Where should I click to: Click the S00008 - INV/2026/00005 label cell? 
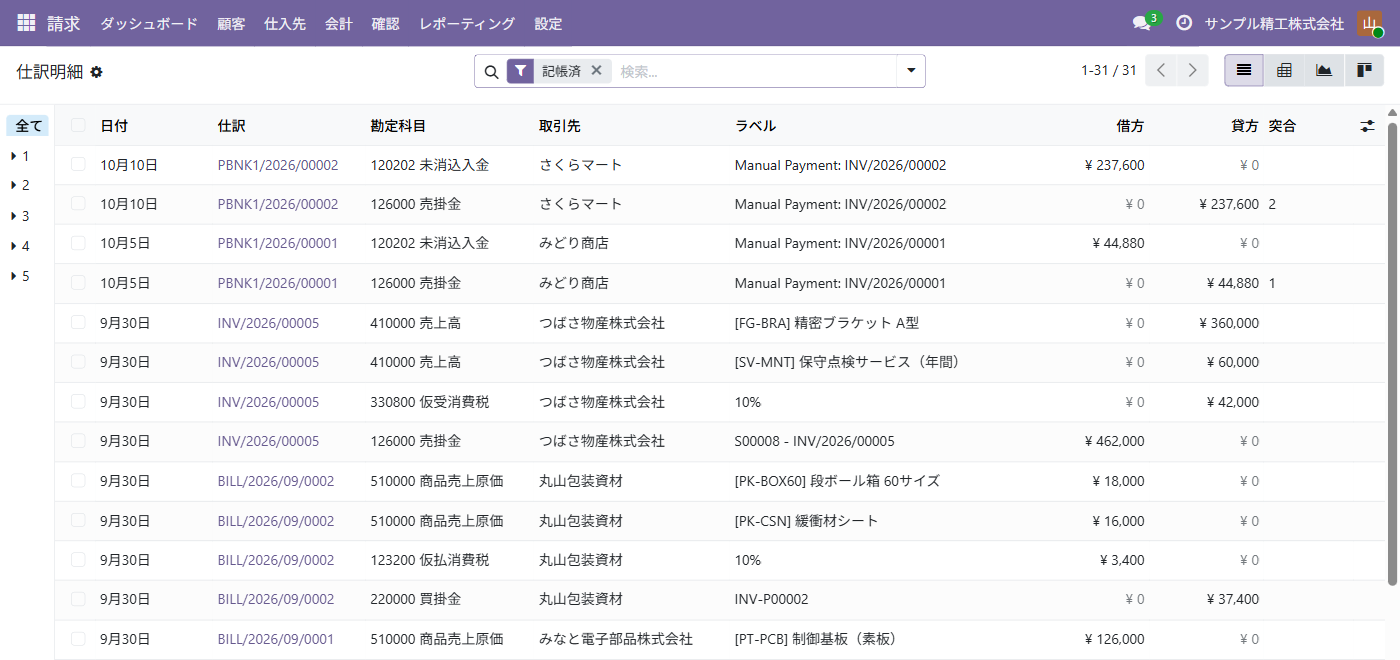pyautogui.click(x=814, y=441)
